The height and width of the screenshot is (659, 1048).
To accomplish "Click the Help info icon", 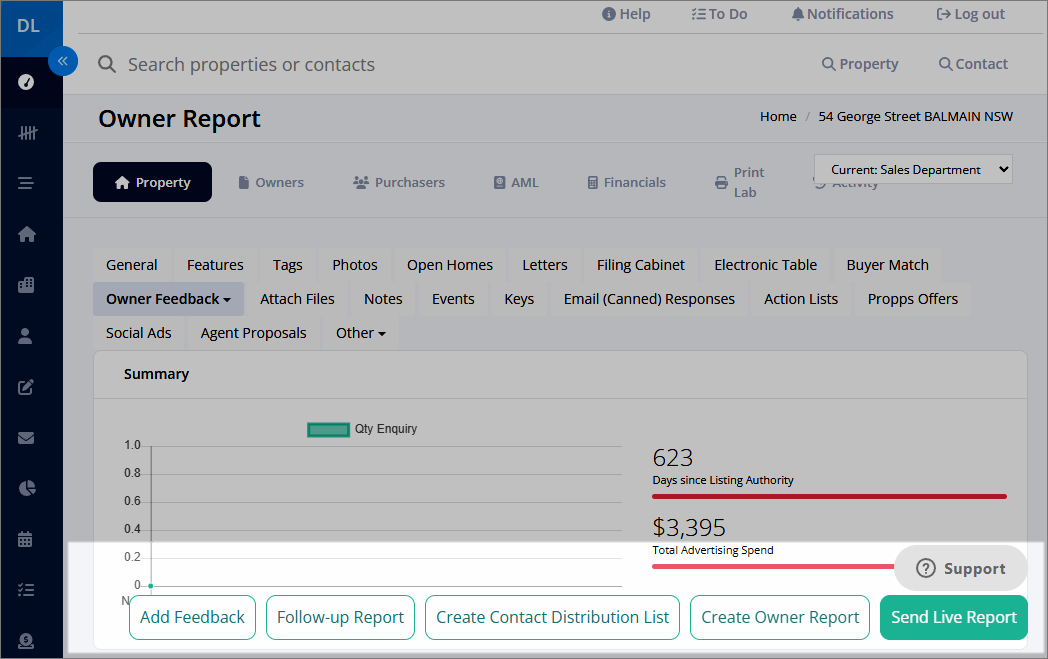I will 608,13.
